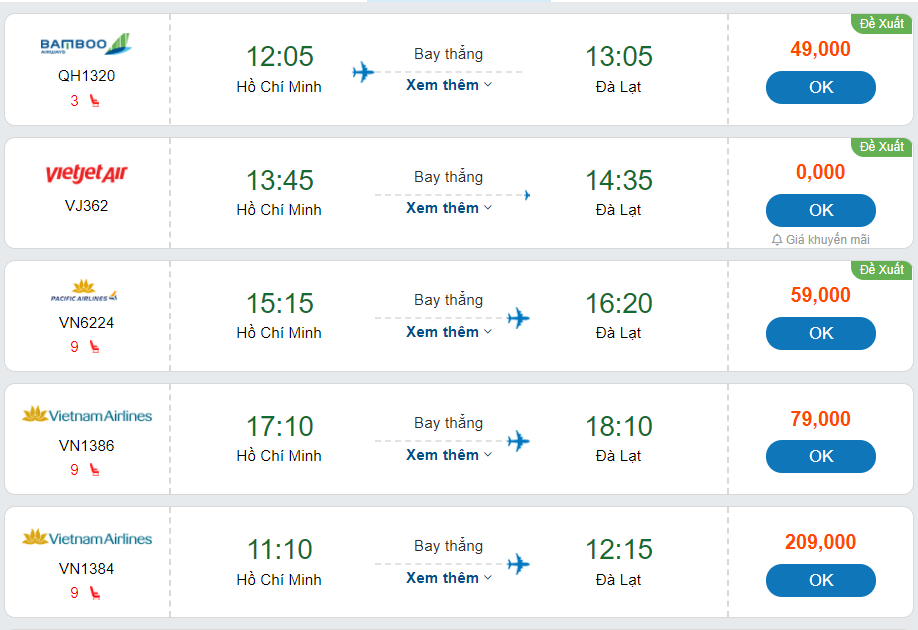This screenshot has height=630, width=918.
Task: Click the Bamboo Airways logo
Action: click(86, 44)
